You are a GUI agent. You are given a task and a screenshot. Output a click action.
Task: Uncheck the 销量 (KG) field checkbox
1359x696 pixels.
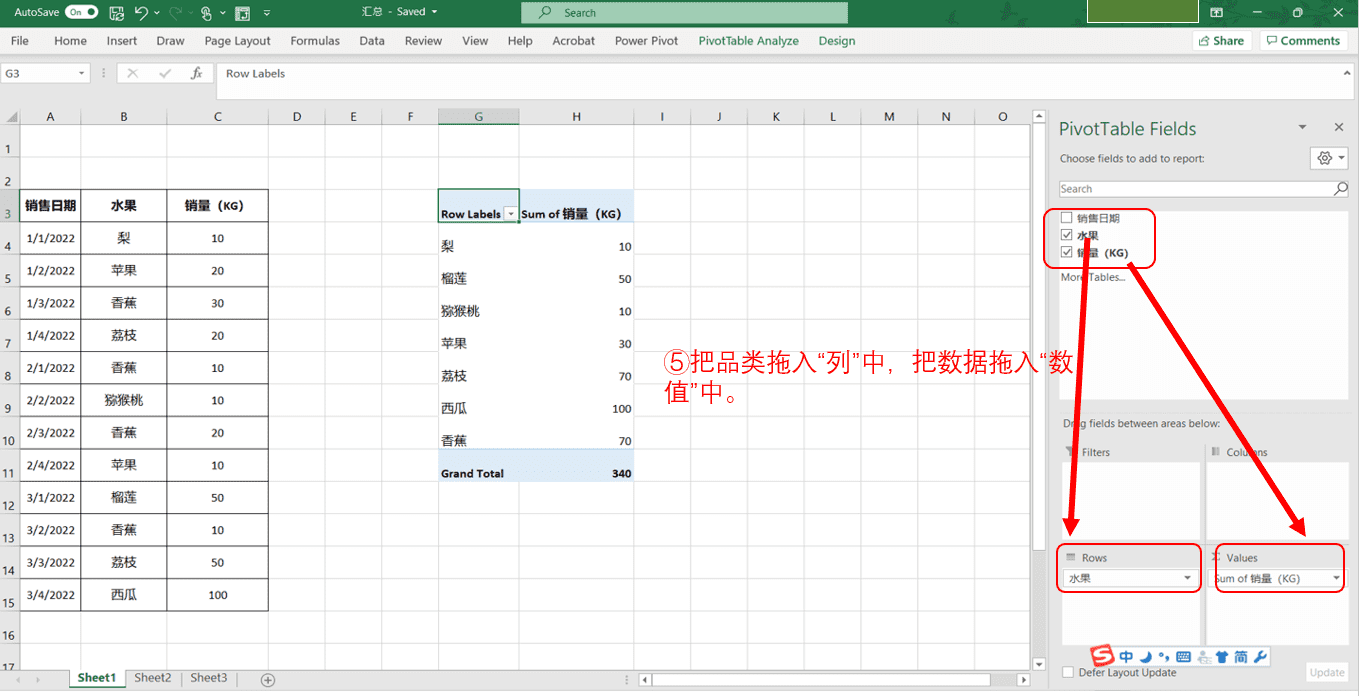tap(1067, 252)
